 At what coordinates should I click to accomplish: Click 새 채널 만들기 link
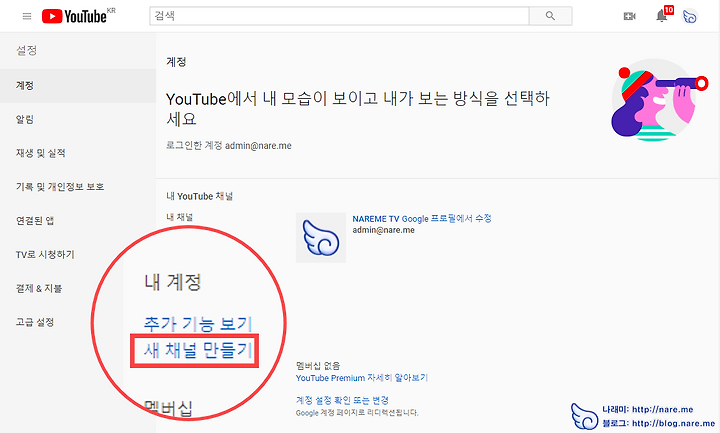[x=198, y=350]
